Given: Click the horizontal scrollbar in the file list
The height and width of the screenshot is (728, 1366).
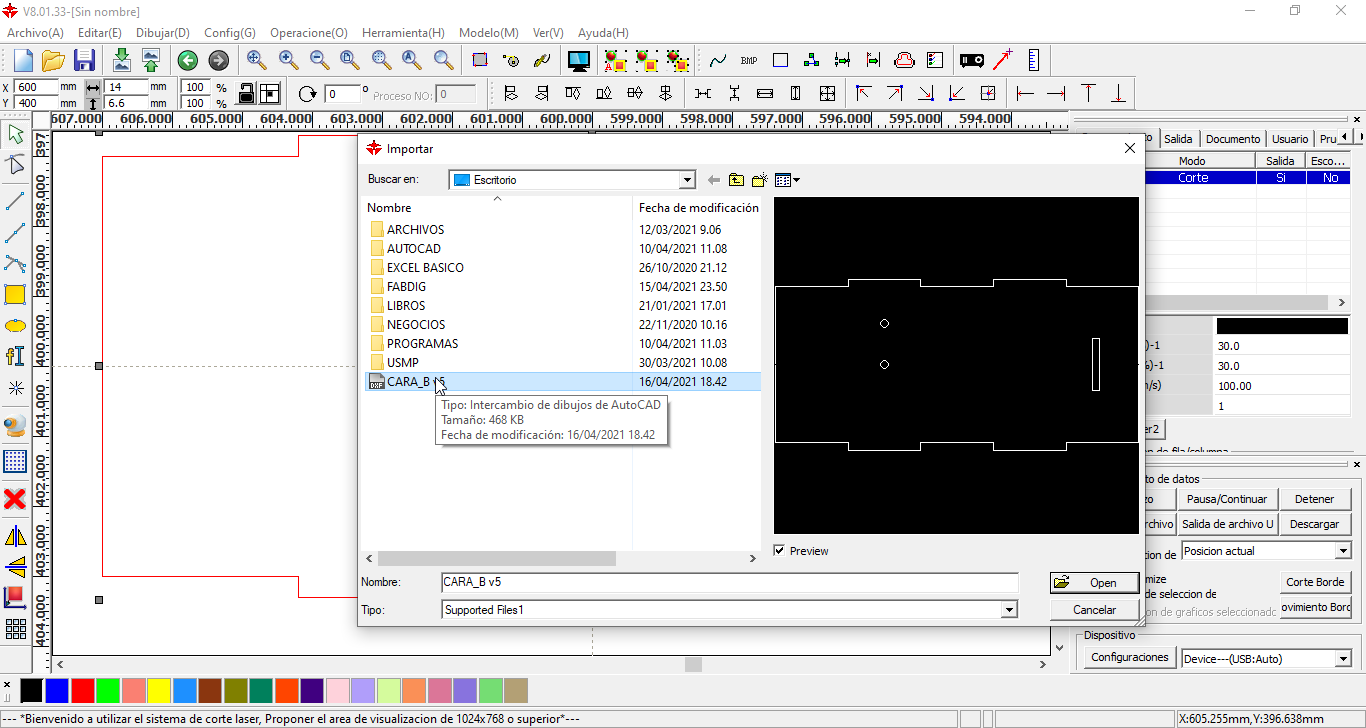Looking at the screenshot, I should point(497,559).
